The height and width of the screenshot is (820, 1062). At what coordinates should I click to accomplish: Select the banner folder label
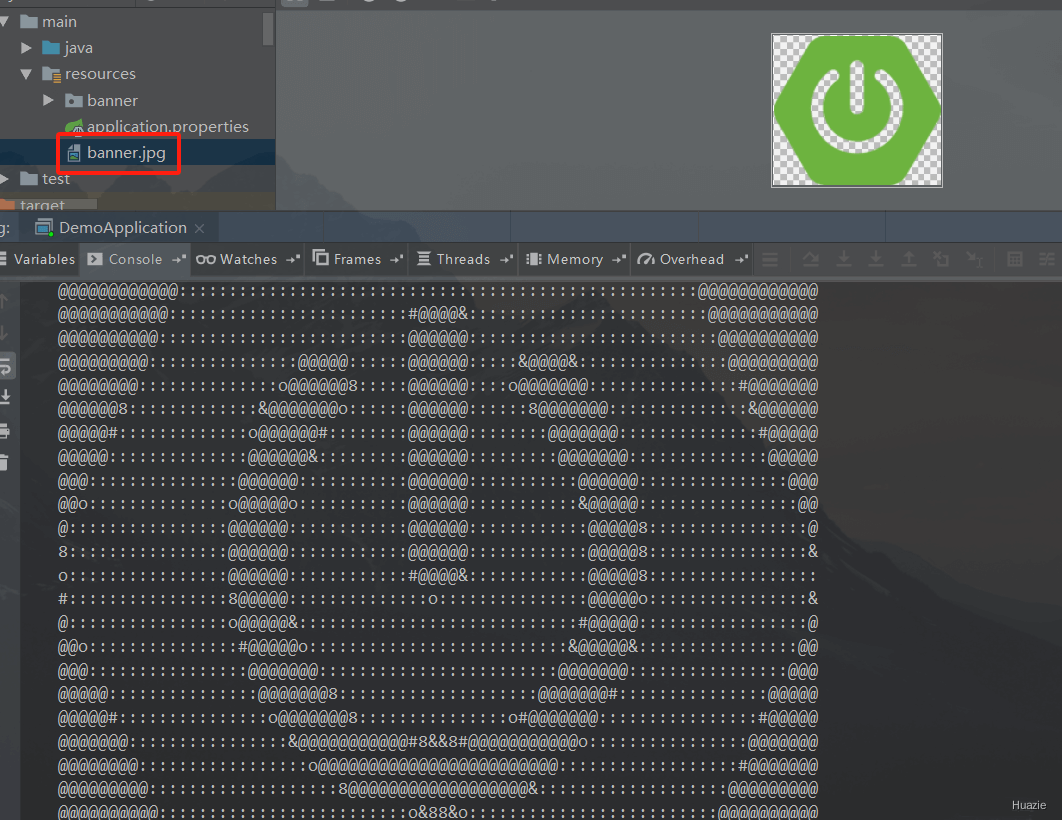click(112, 101)
